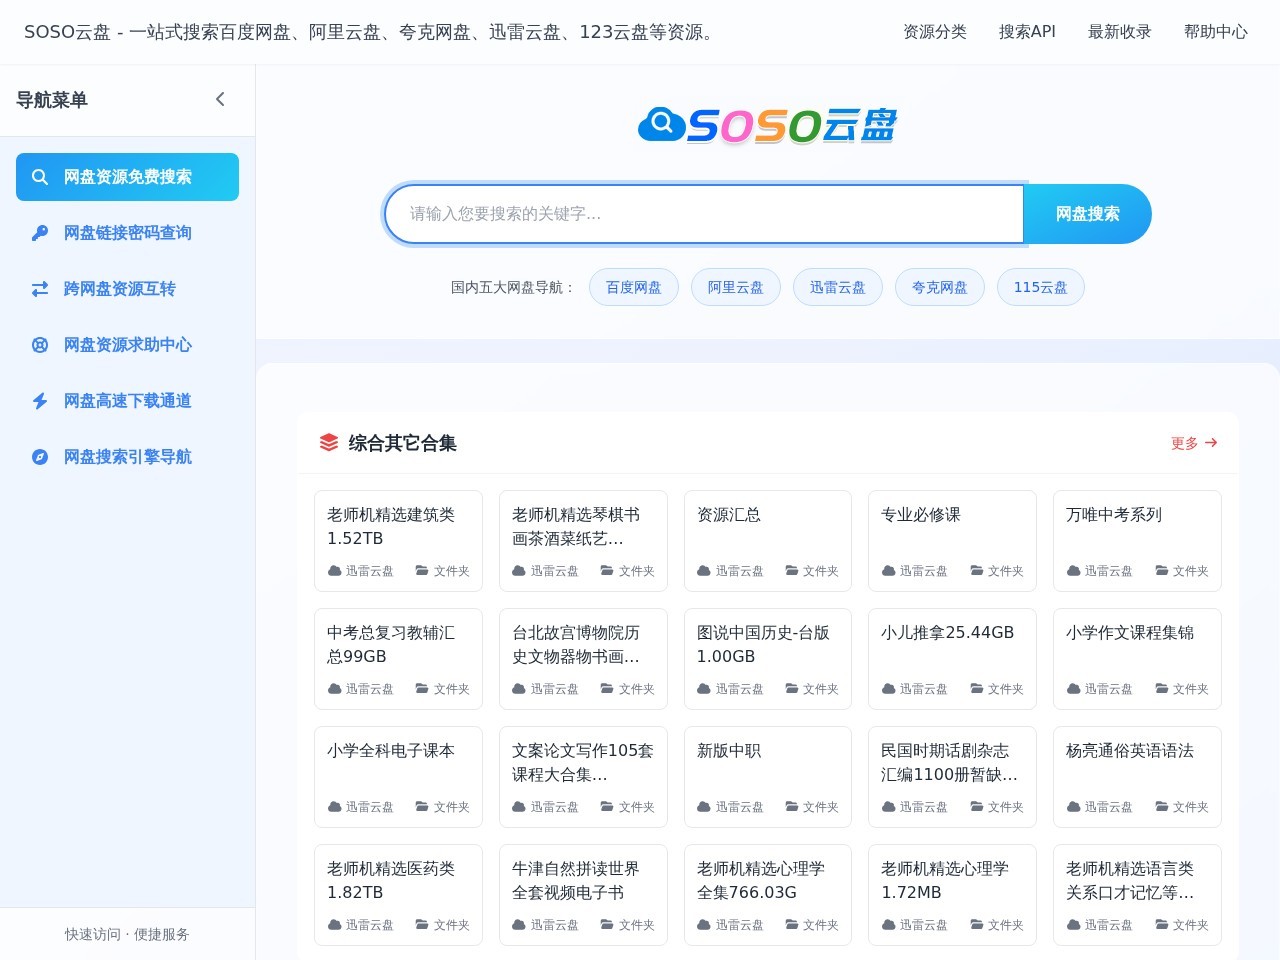The height and width of the screenshot is (960, 1280).
Task: Click cloud icon in 资源汇总 card
Action: 704,571
